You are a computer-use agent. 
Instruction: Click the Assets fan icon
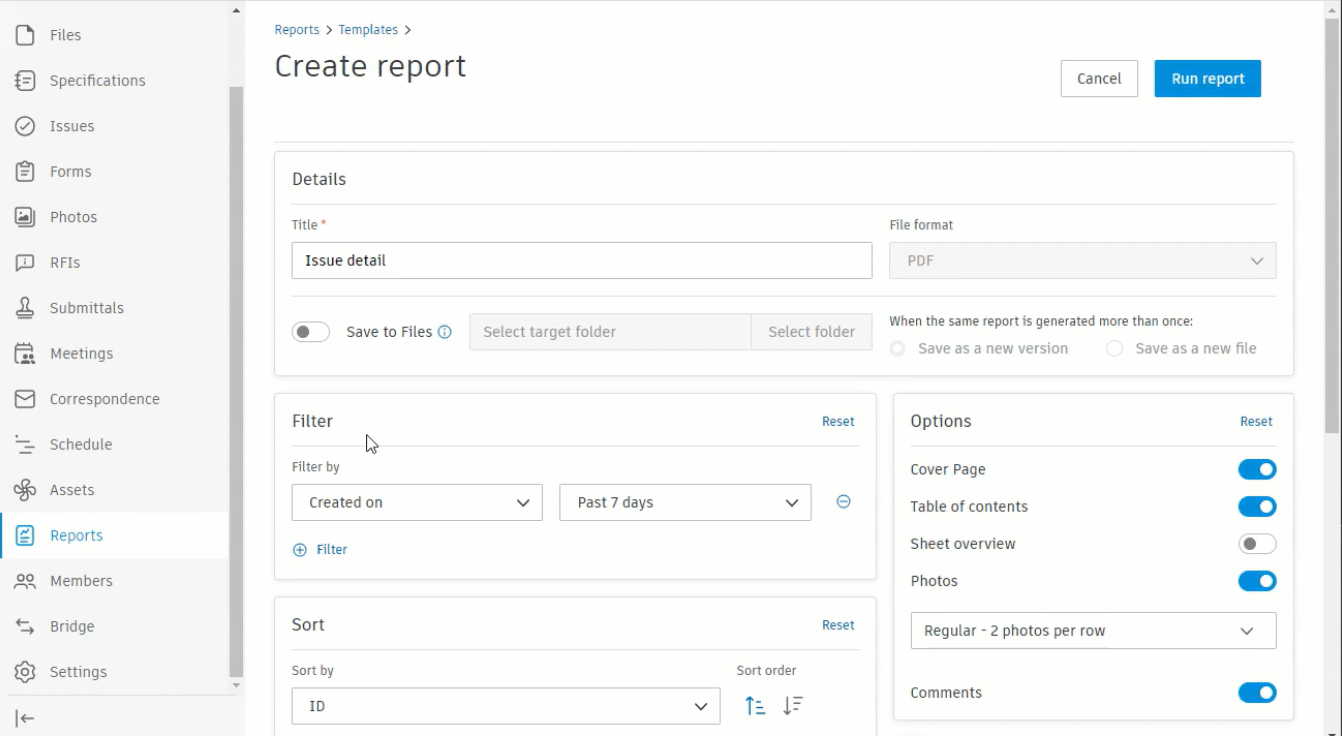(x=25, y=490)
